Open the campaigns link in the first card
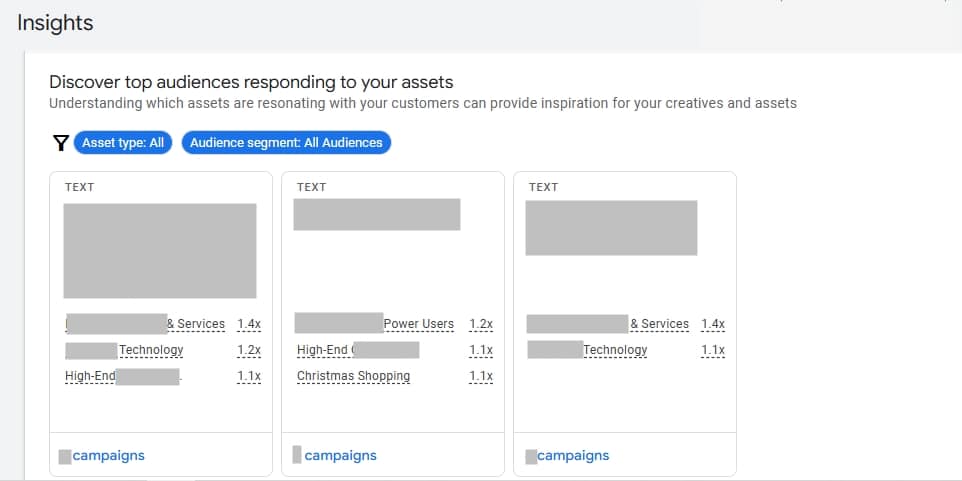962x481 pixels. click(108, 456)
